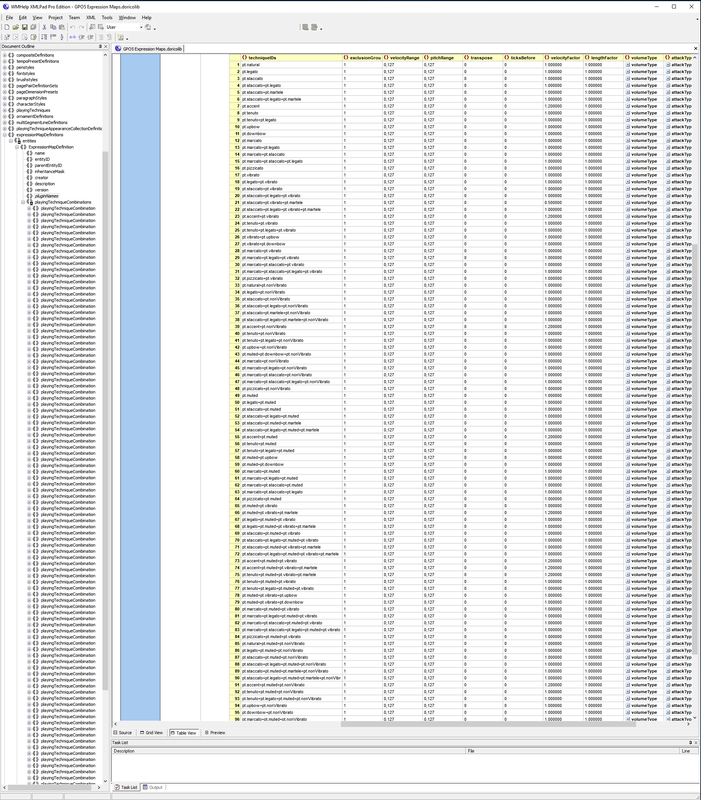
Task: Click the print icon beside User dropdown
Action: pos(148,27)
